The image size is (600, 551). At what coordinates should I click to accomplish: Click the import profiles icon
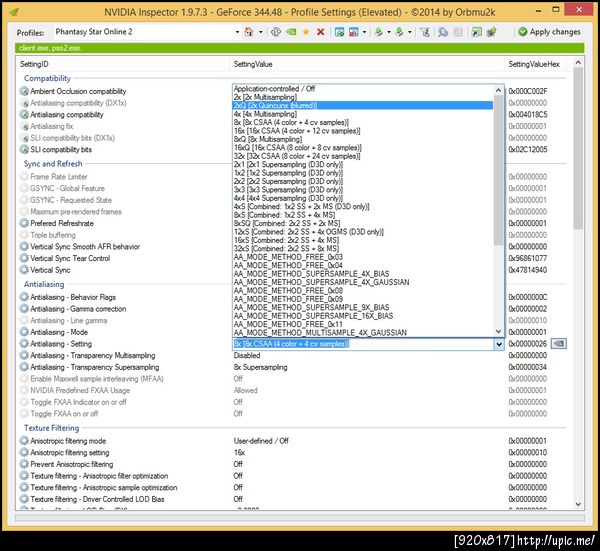pos(399,32)
